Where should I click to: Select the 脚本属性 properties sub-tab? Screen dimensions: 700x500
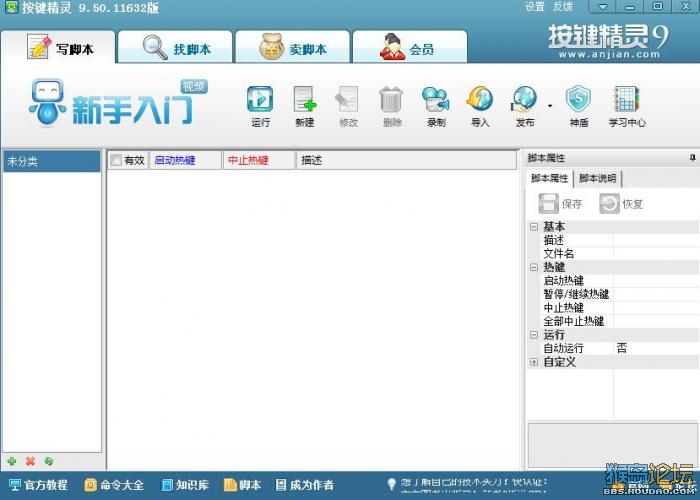pyautogui.click(x=550, y=178)
